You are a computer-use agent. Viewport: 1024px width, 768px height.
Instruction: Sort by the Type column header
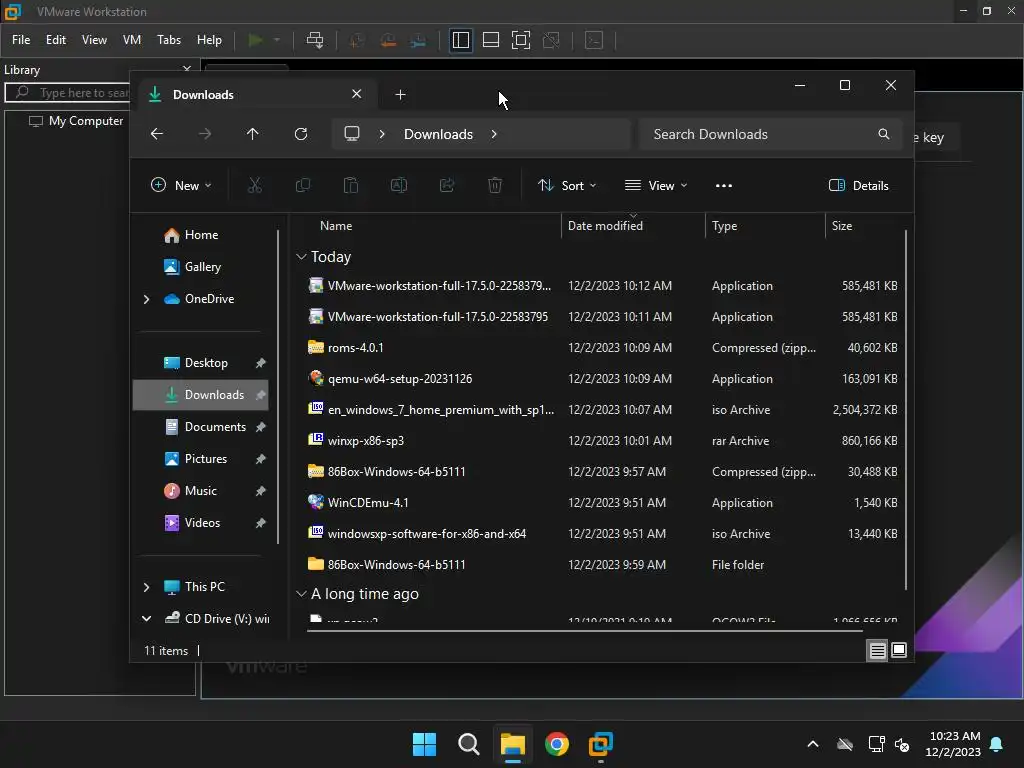[x=724, y=226]
